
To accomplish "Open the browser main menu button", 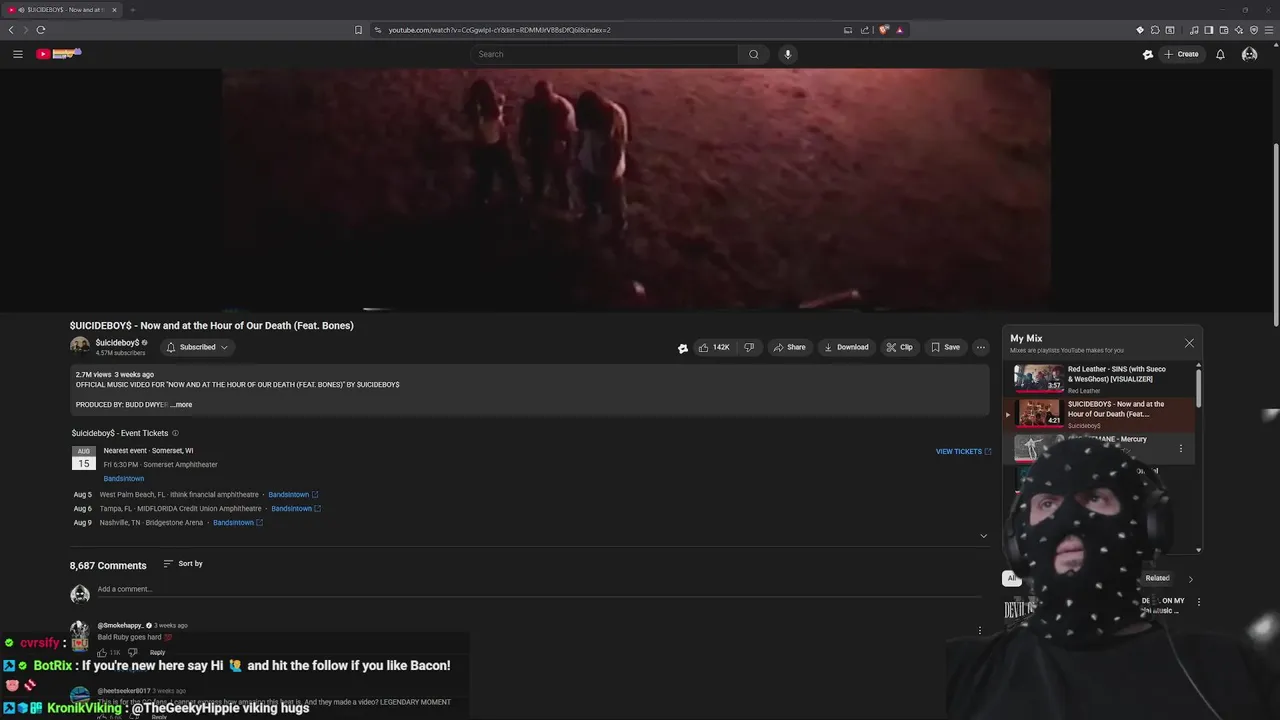I will (x=1269, y=30).
